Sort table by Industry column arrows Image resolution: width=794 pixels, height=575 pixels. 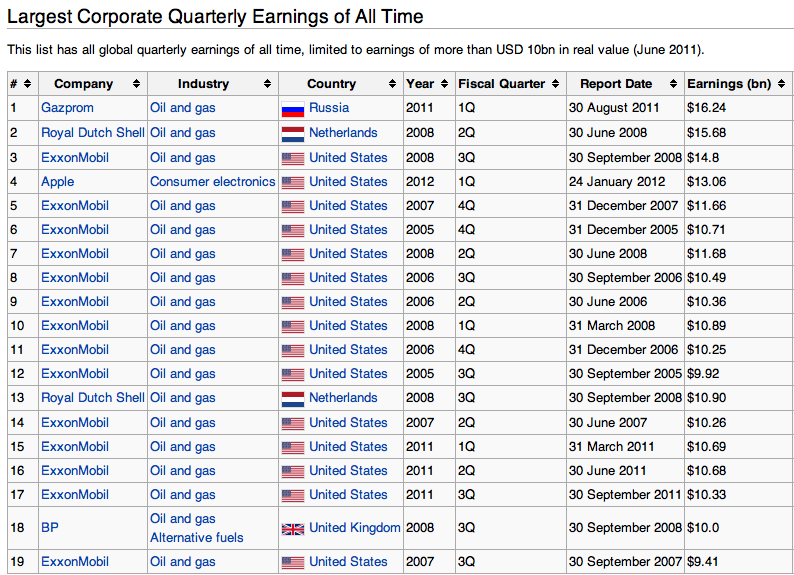coord(267,84)
